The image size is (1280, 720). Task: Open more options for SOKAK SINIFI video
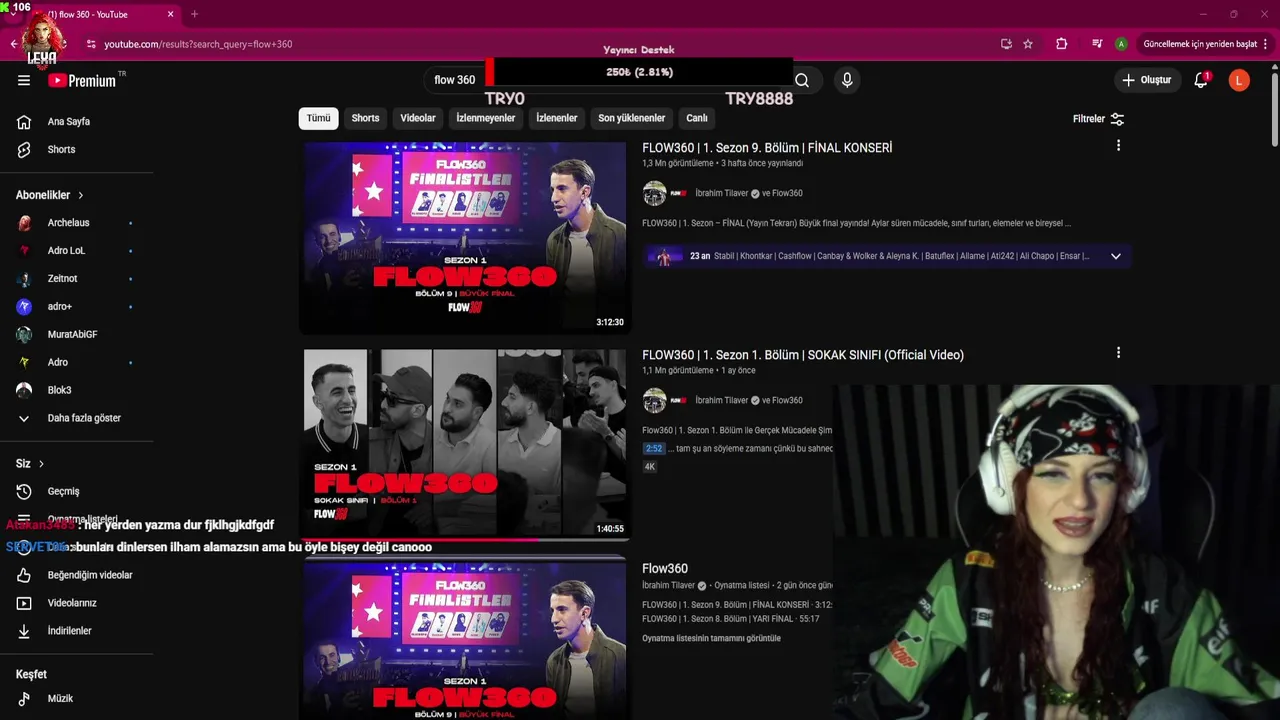1118,353
